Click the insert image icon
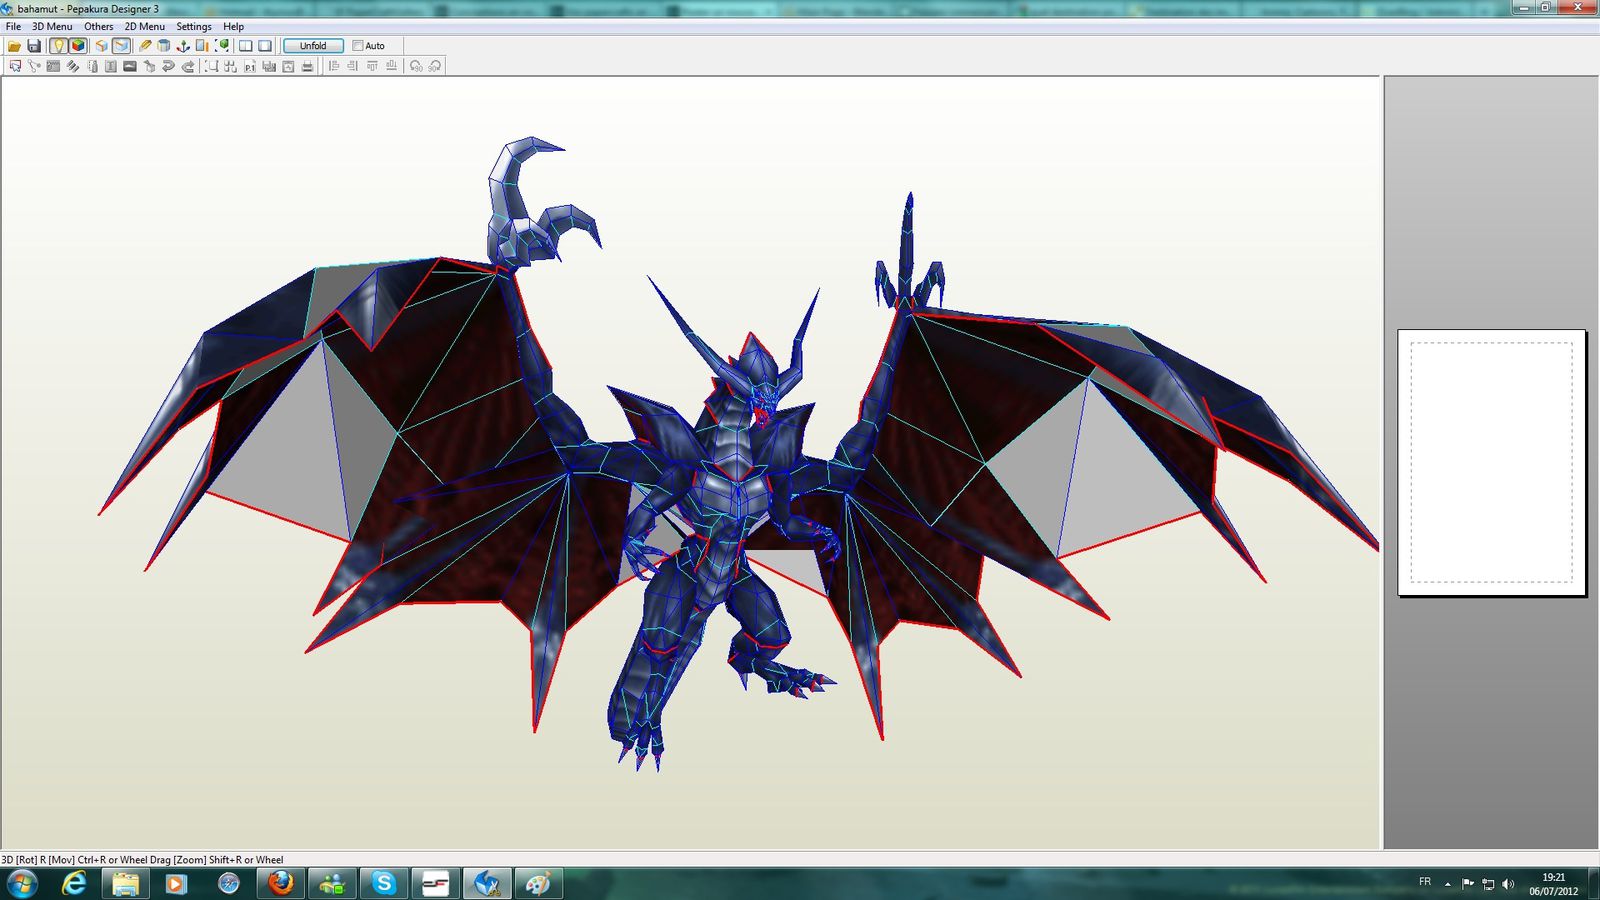 (130, 66)
